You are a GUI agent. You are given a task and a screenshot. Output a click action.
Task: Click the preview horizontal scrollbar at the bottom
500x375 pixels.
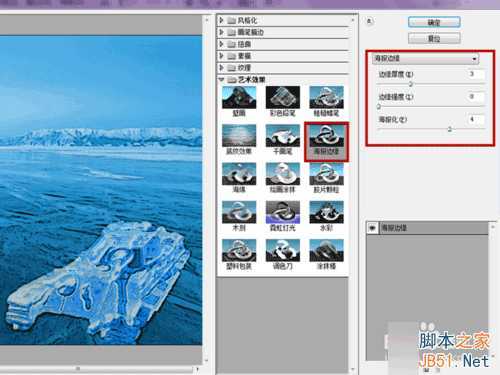[x=97, y=369]
